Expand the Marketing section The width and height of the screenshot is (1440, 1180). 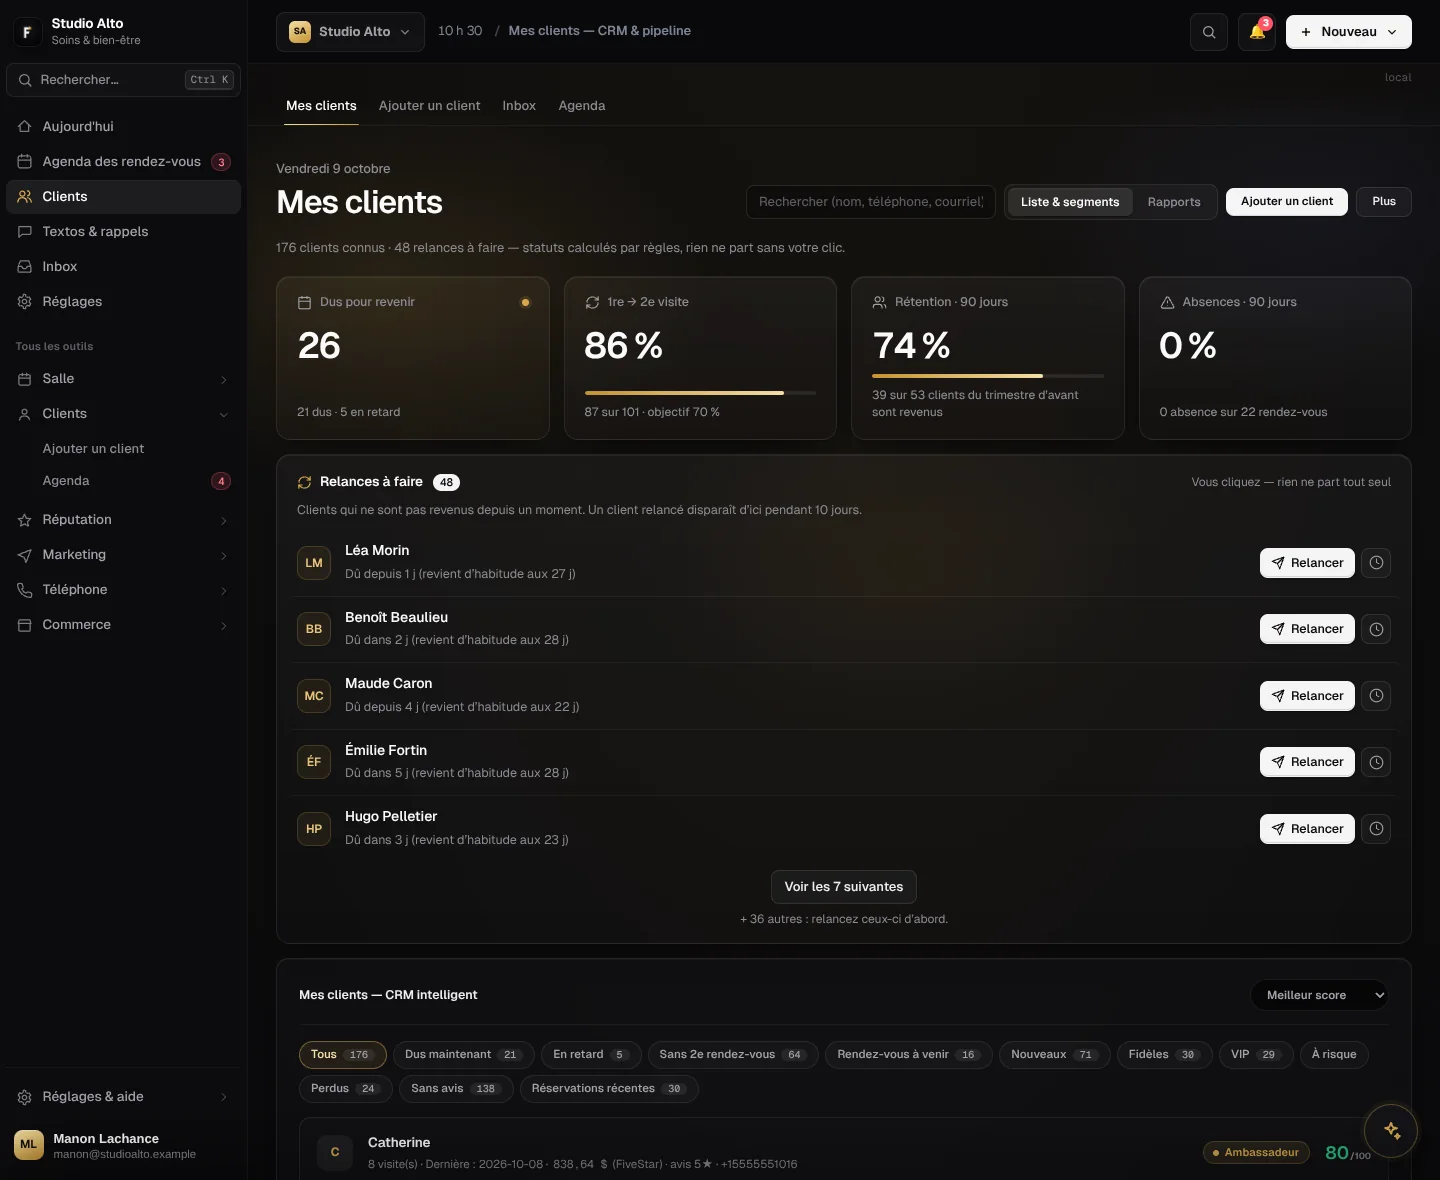click(123, 555)
